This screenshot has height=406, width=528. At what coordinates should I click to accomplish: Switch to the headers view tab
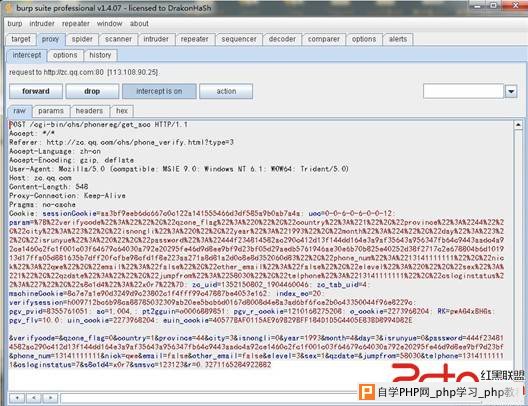pos(89,111)
